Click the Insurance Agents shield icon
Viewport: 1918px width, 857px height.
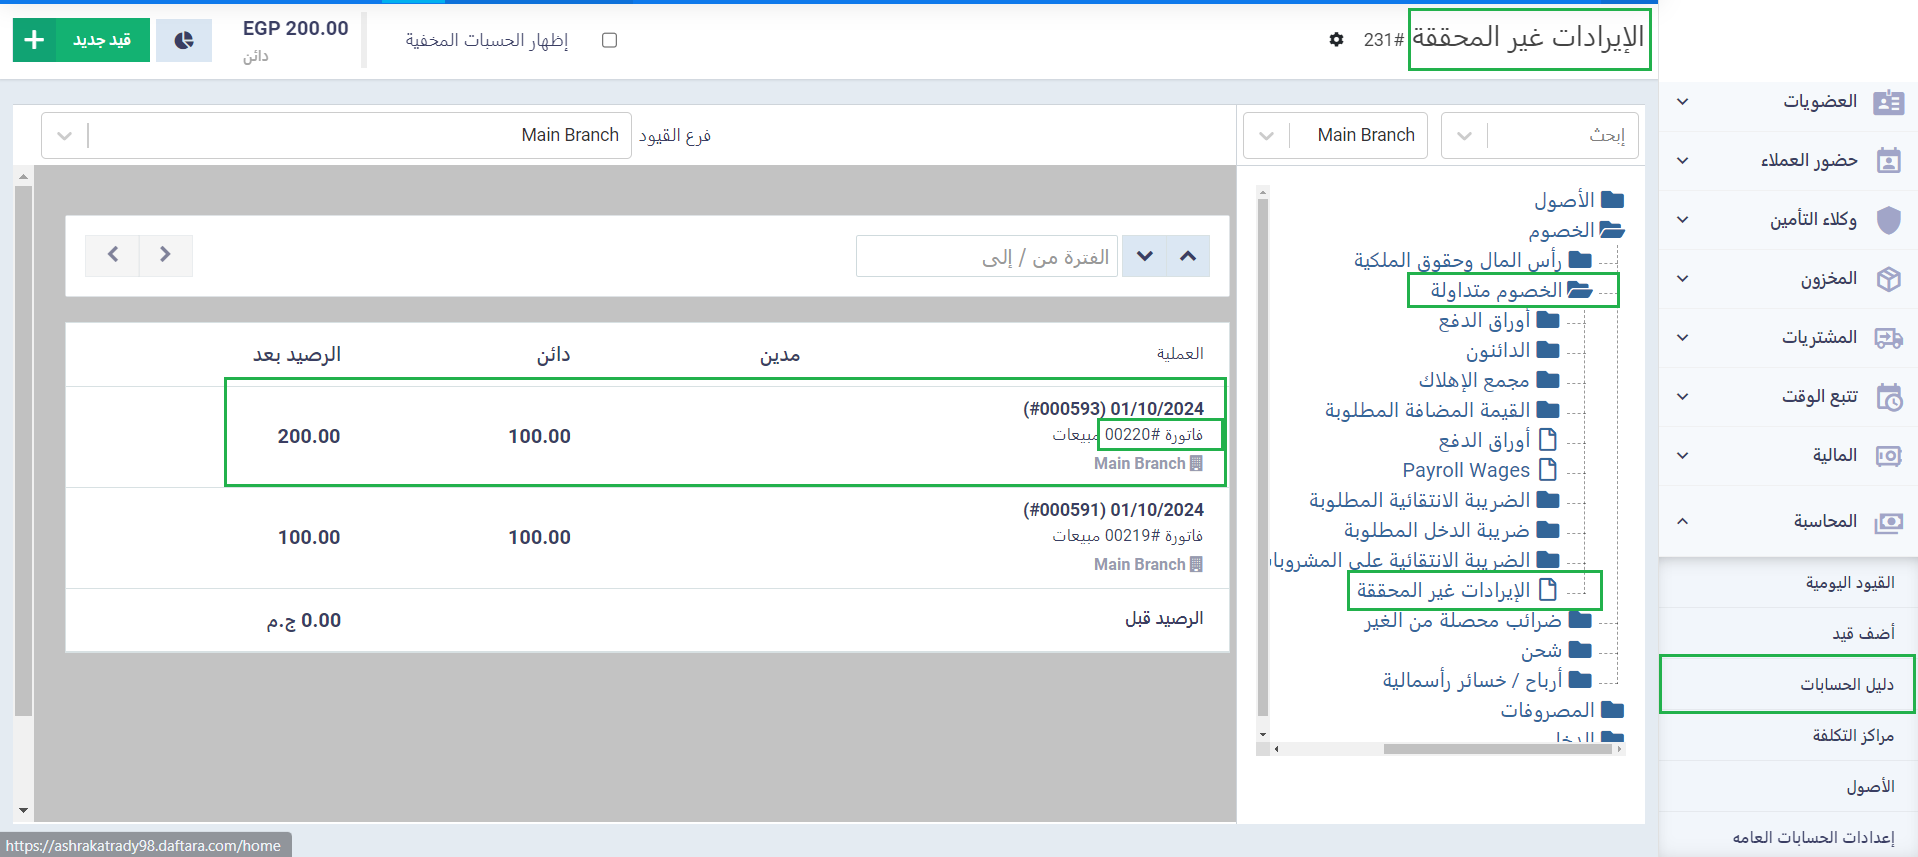[x=1888, y=220]
